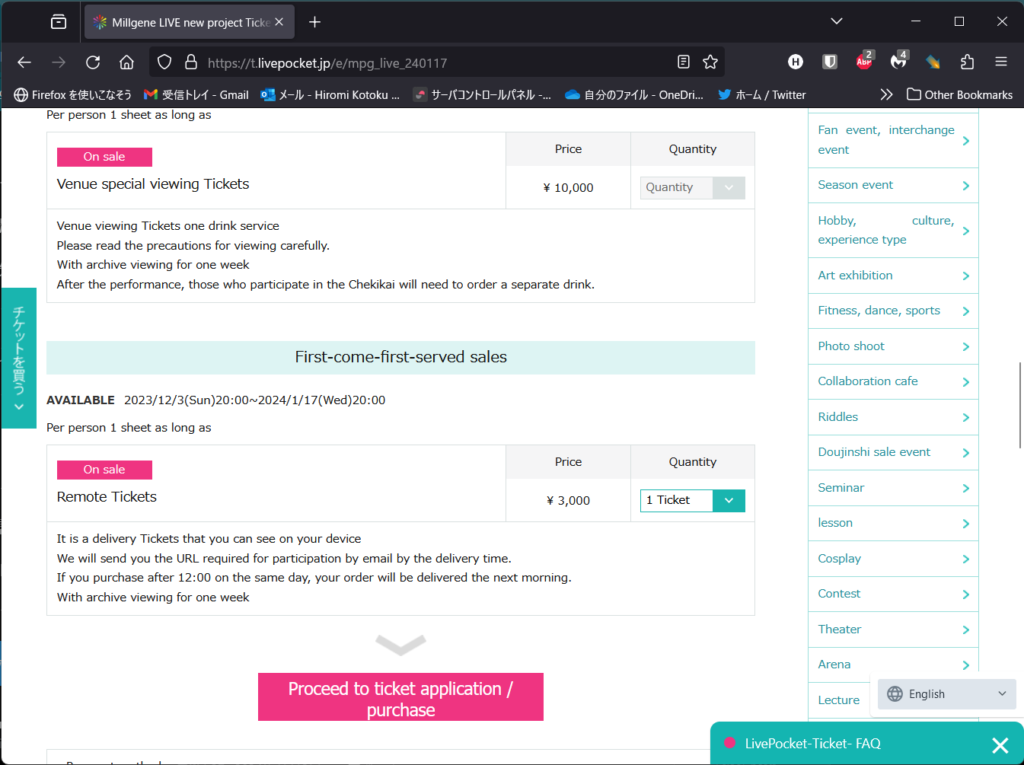The image size is (1024, 765).
Task: Open the Firefox extensions puzzle icon
Action: [x=967, y=62]
